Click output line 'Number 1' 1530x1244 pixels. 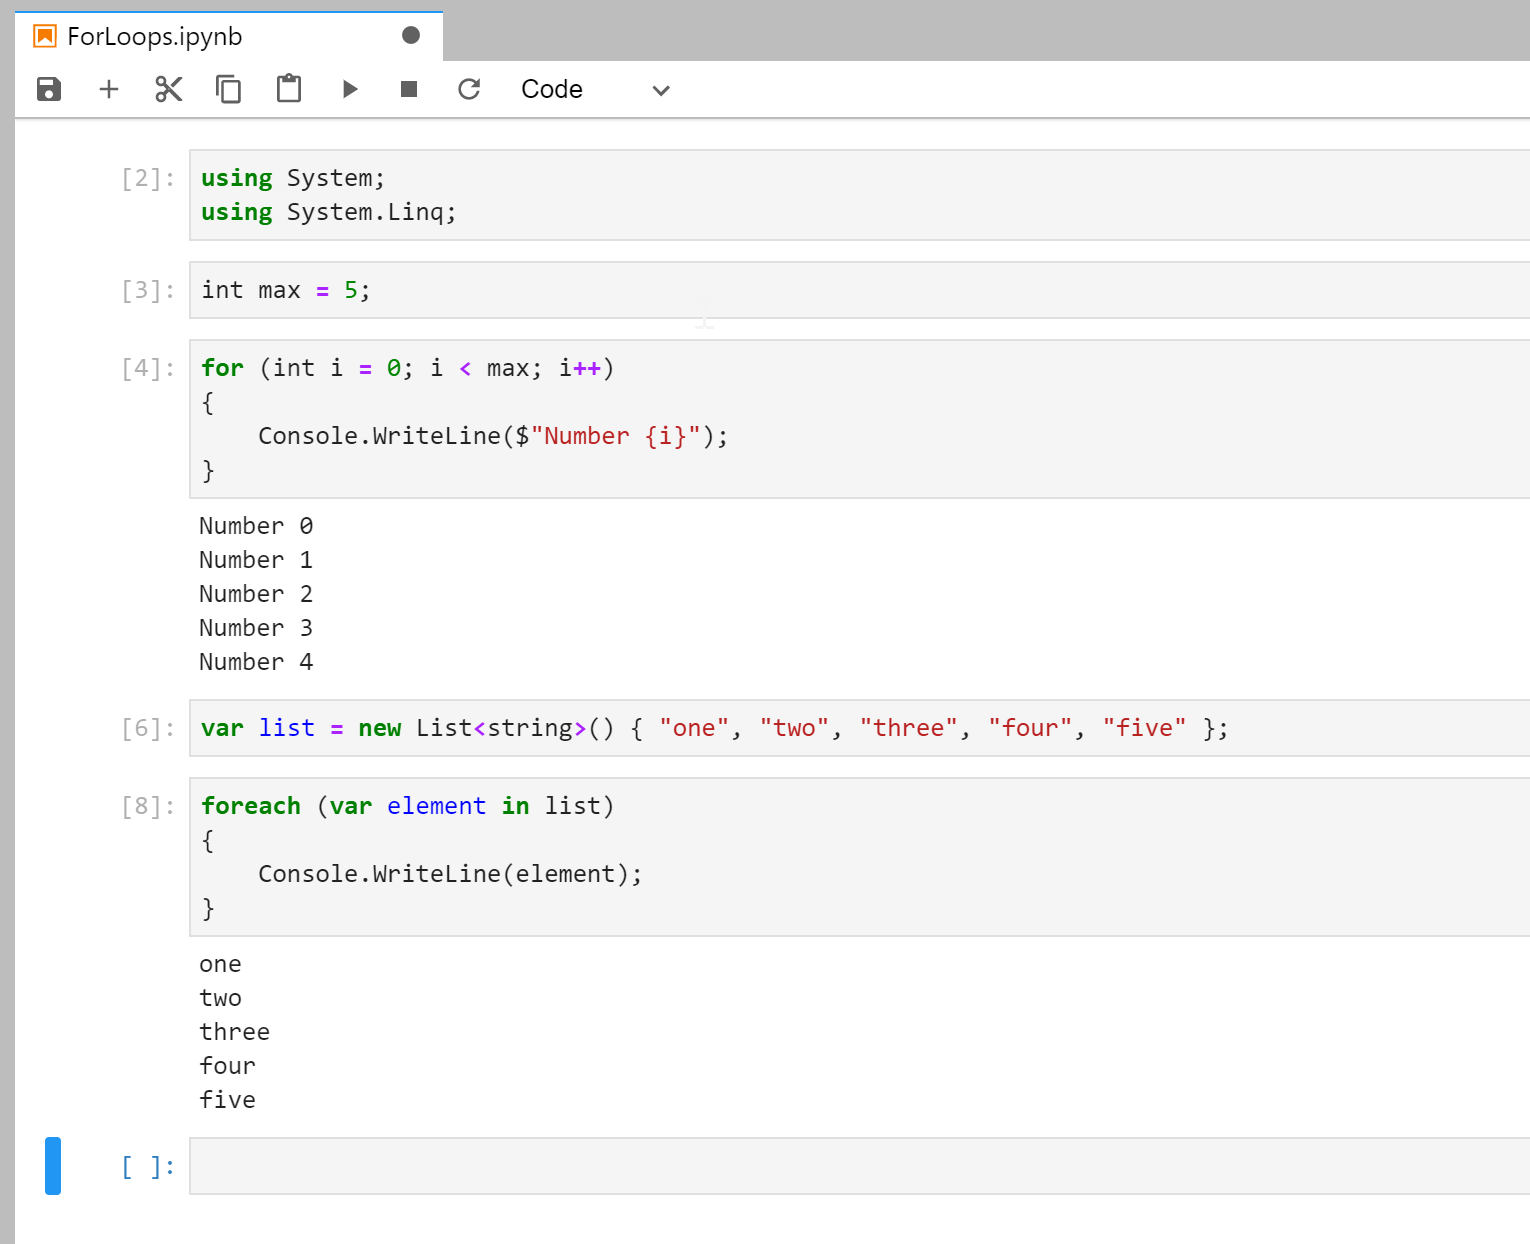coord(256,560)
